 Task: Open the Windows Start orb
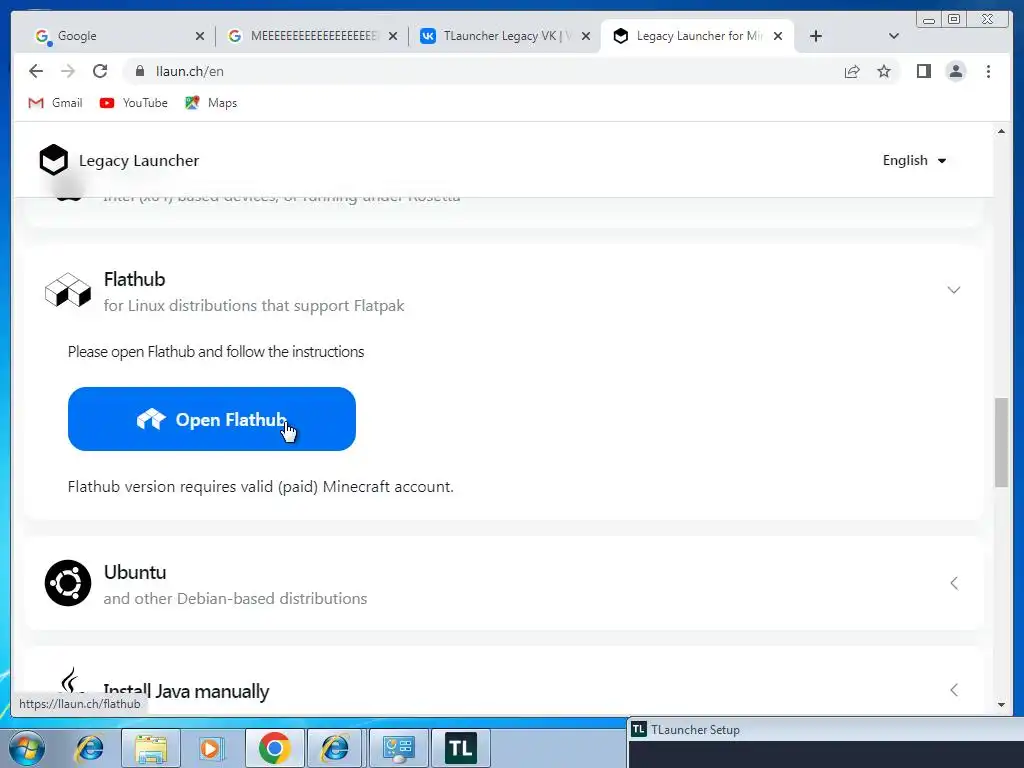[x=27, y=748]
